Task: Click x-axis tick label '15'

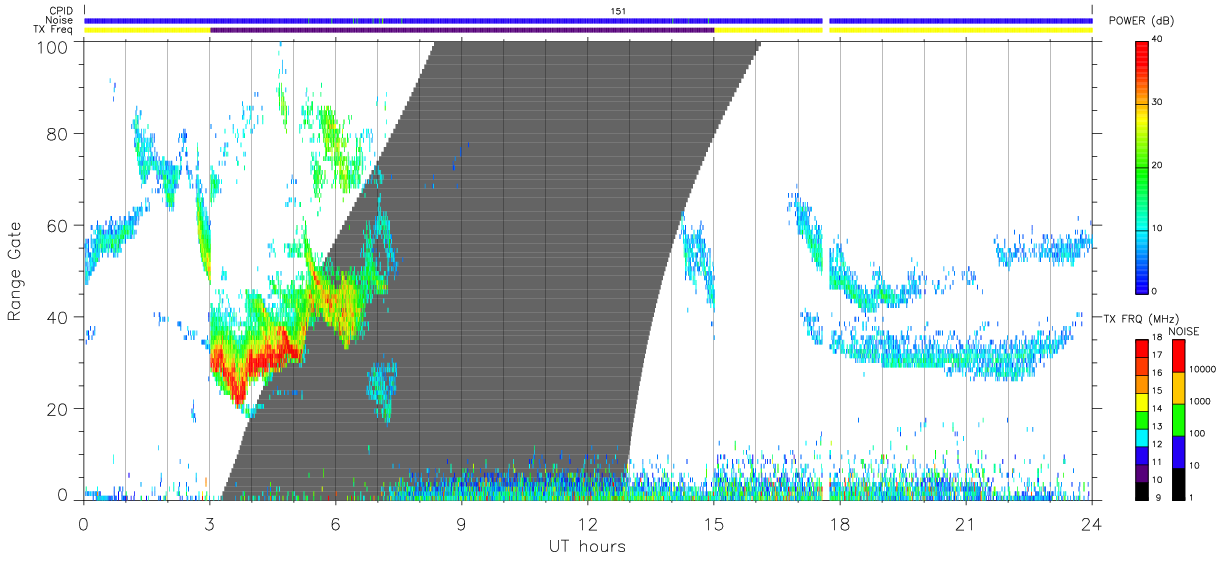Action: point(713,523)
